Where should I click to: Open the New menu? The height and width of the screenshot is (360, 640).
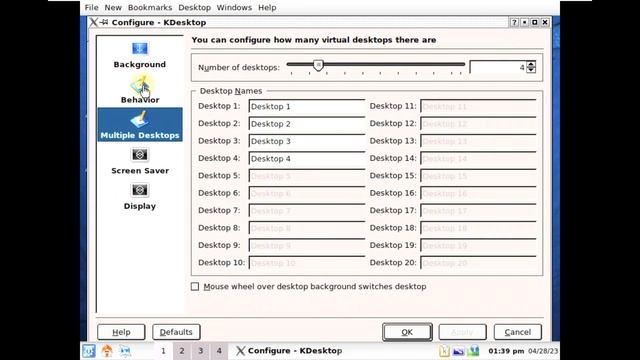point(113,7)
